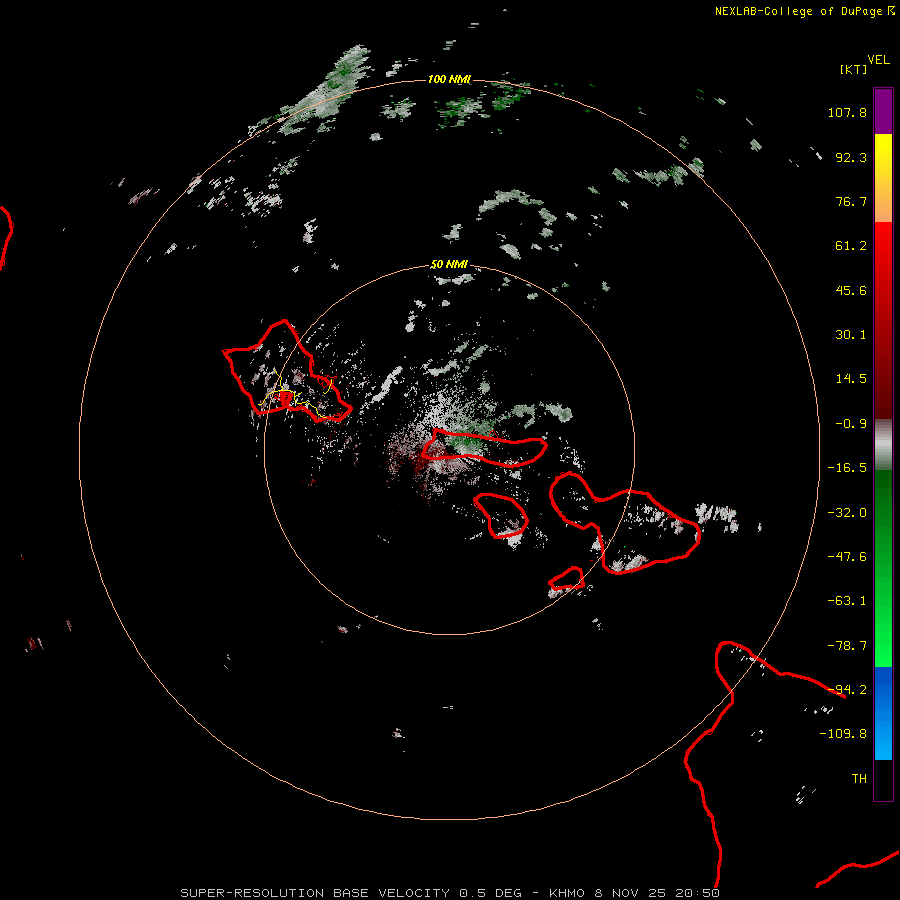Image resolution: width=900 pixels, height=900 pixels.
Task: Click the NEXLAB-College of DuPage label
Action: pos(804,11)
